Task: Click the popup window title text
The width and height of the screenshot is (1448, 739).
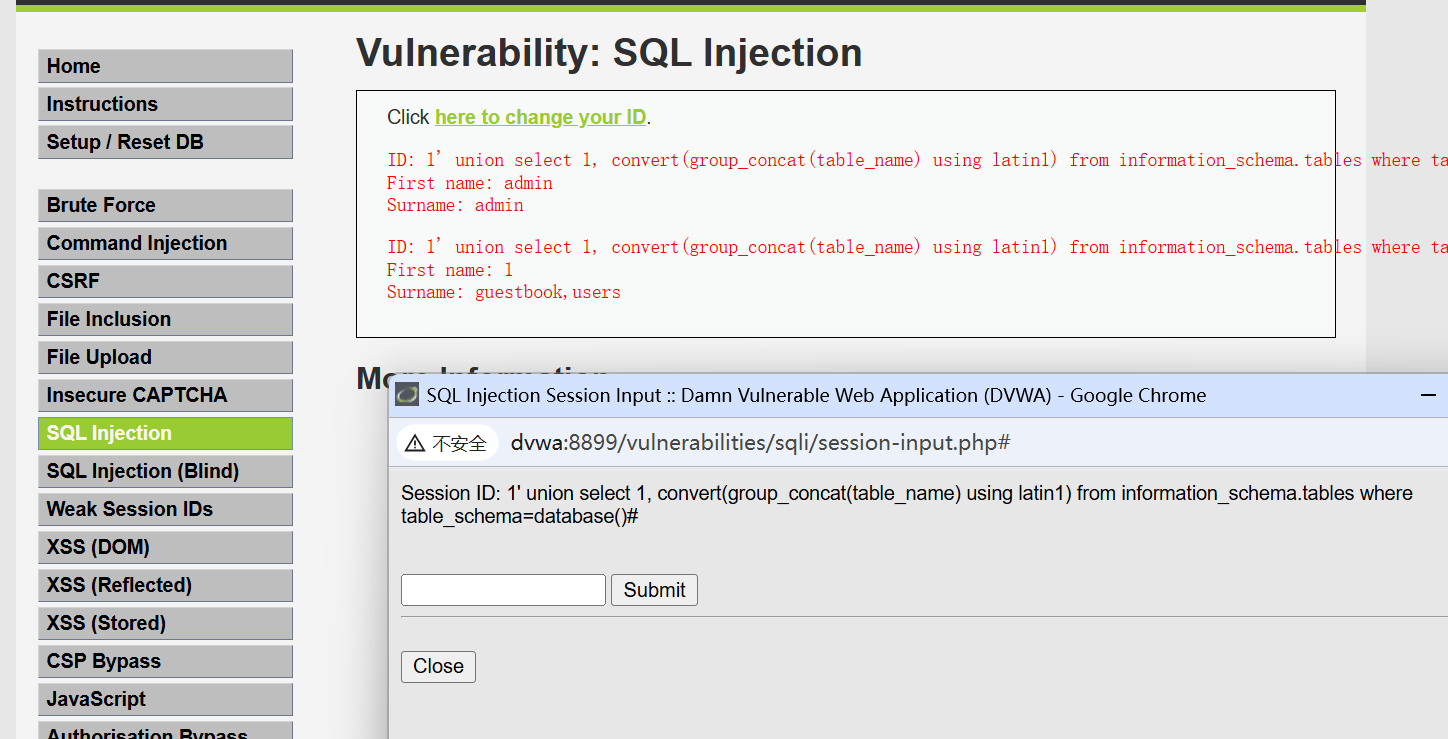Action: [816, 395]
